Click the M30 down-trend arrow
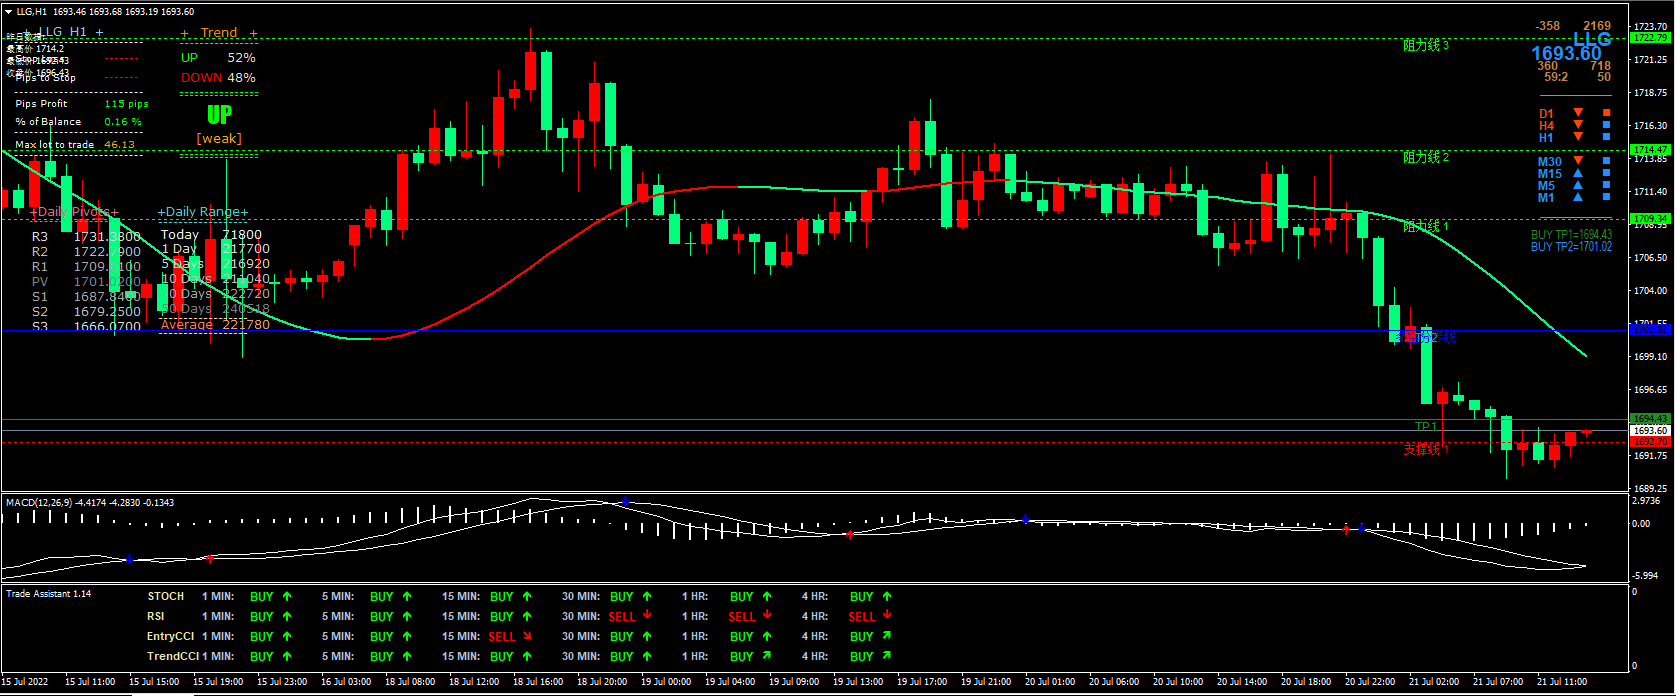 [x=1578, y=161]
